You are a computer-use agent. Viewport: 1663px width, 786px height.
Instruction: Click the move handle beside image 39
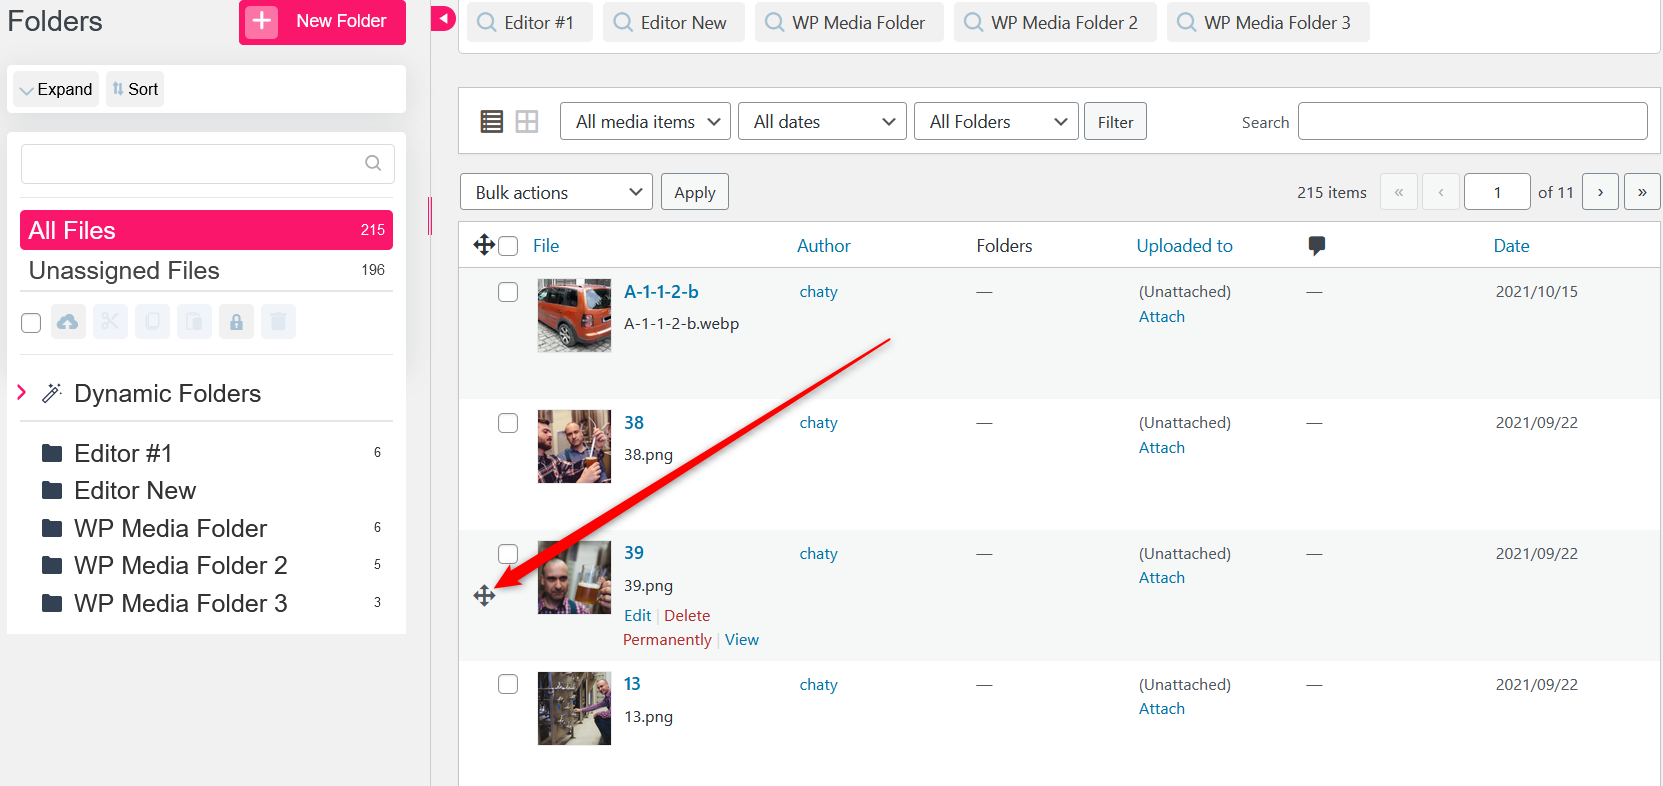point(484,596)
